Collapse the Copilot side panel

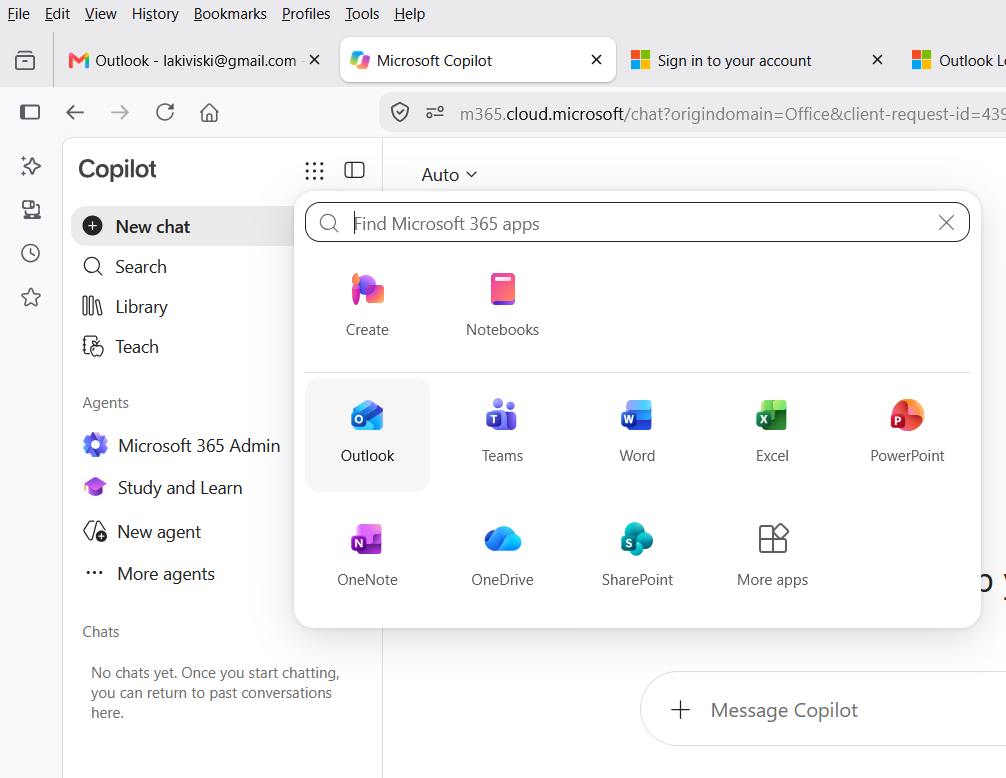click(355, 170)
